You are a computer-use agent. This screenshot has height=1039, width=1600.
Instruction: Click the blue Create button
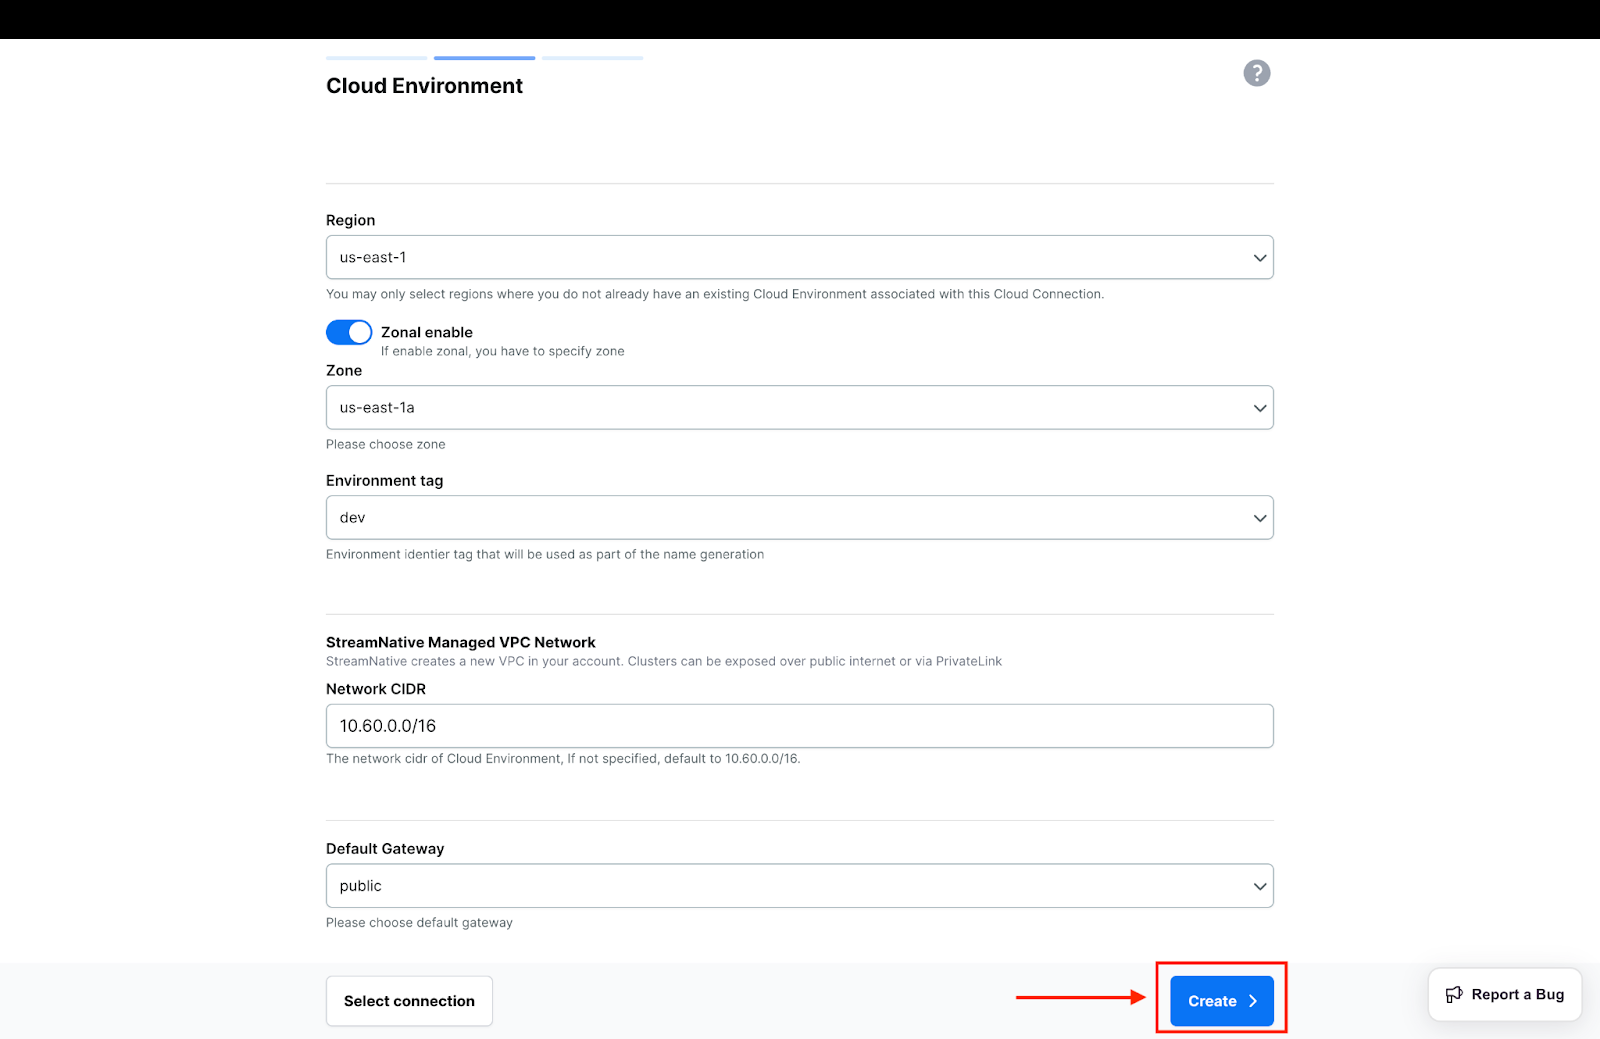pos(1210,1001)
